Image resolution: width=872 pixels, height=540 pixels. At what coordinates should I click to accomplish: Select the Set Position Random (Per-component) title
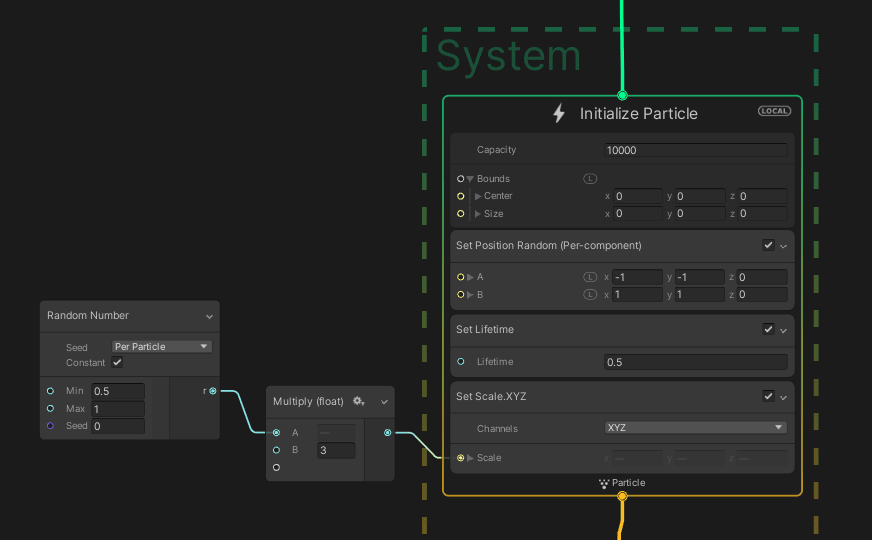(548, 245)
